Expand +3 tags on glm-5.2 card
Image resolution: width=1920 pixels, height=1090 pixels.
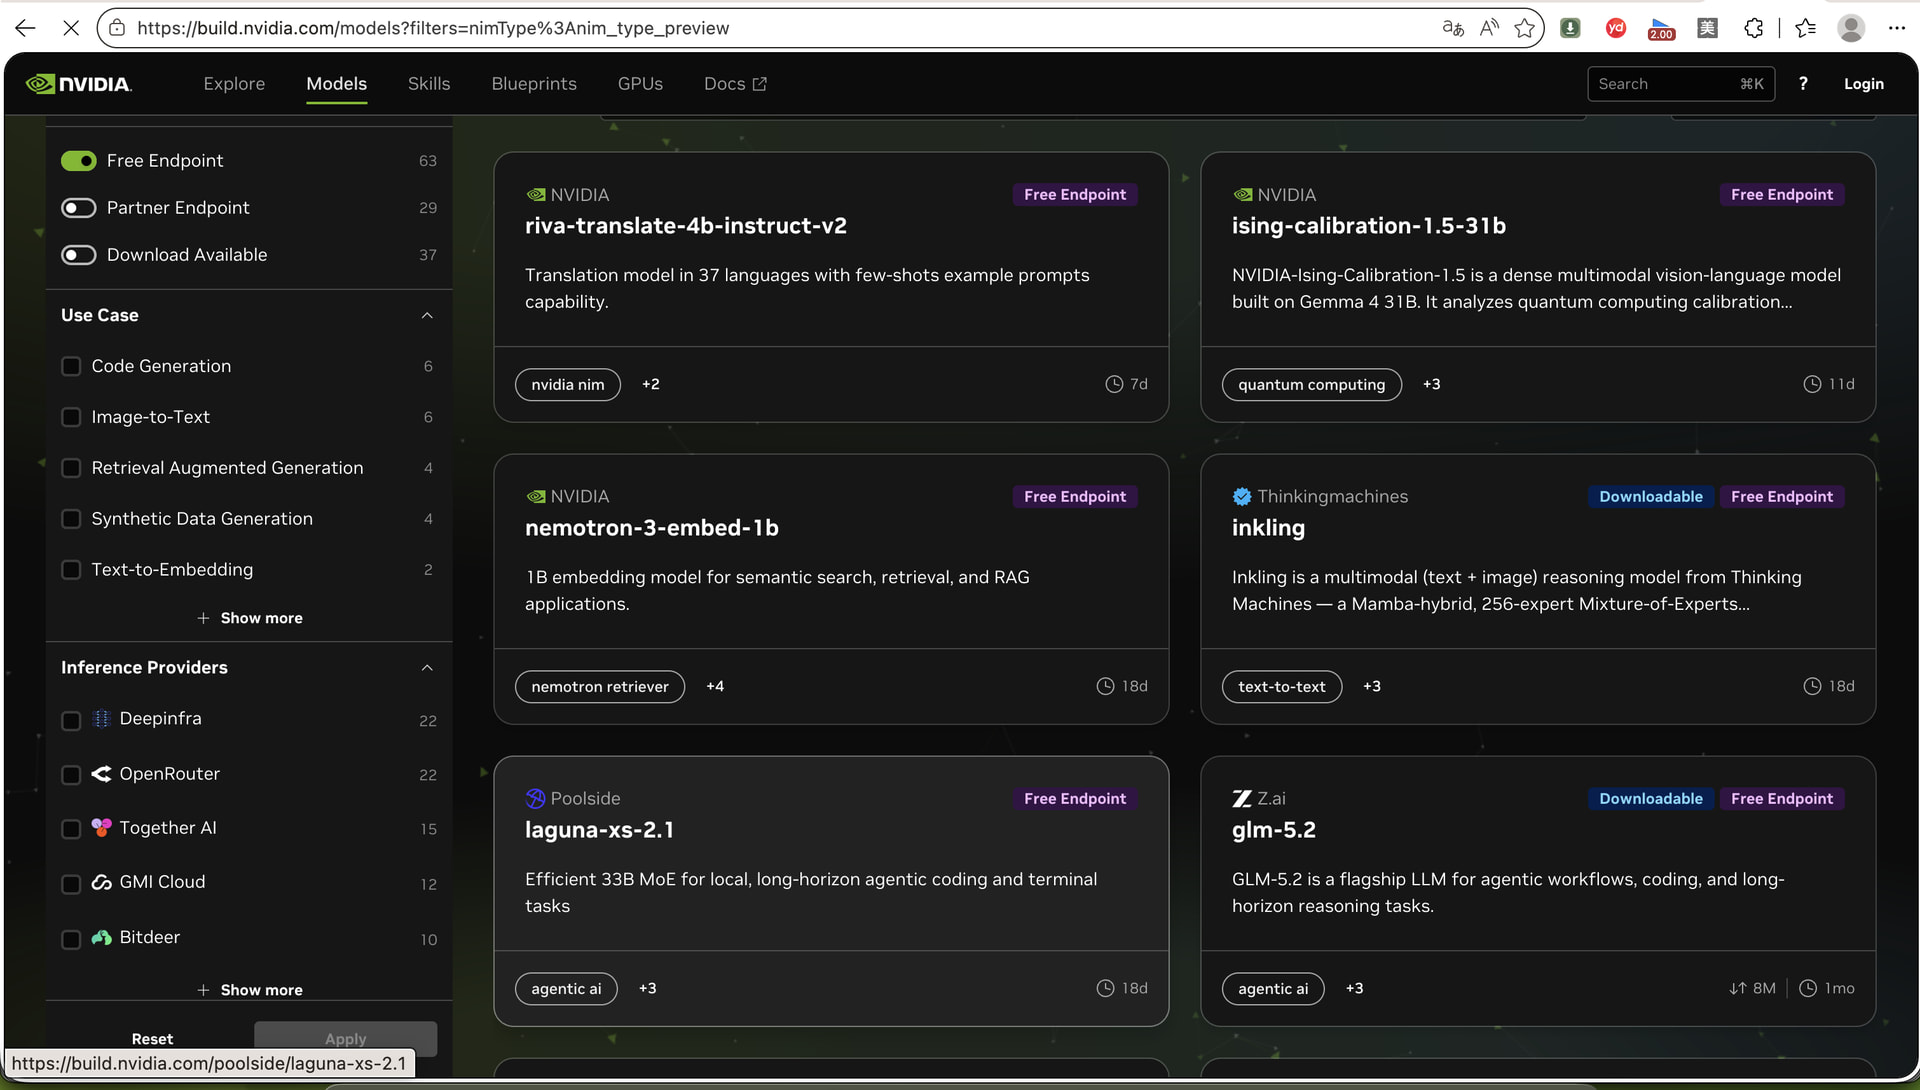(1355, 989)
